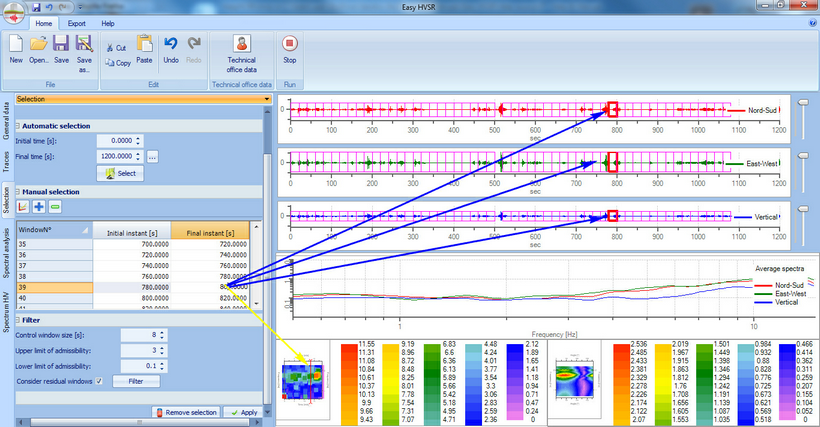Open the Spectral analysis side tab
Screen dimensions: 820x427
[6, 253]
